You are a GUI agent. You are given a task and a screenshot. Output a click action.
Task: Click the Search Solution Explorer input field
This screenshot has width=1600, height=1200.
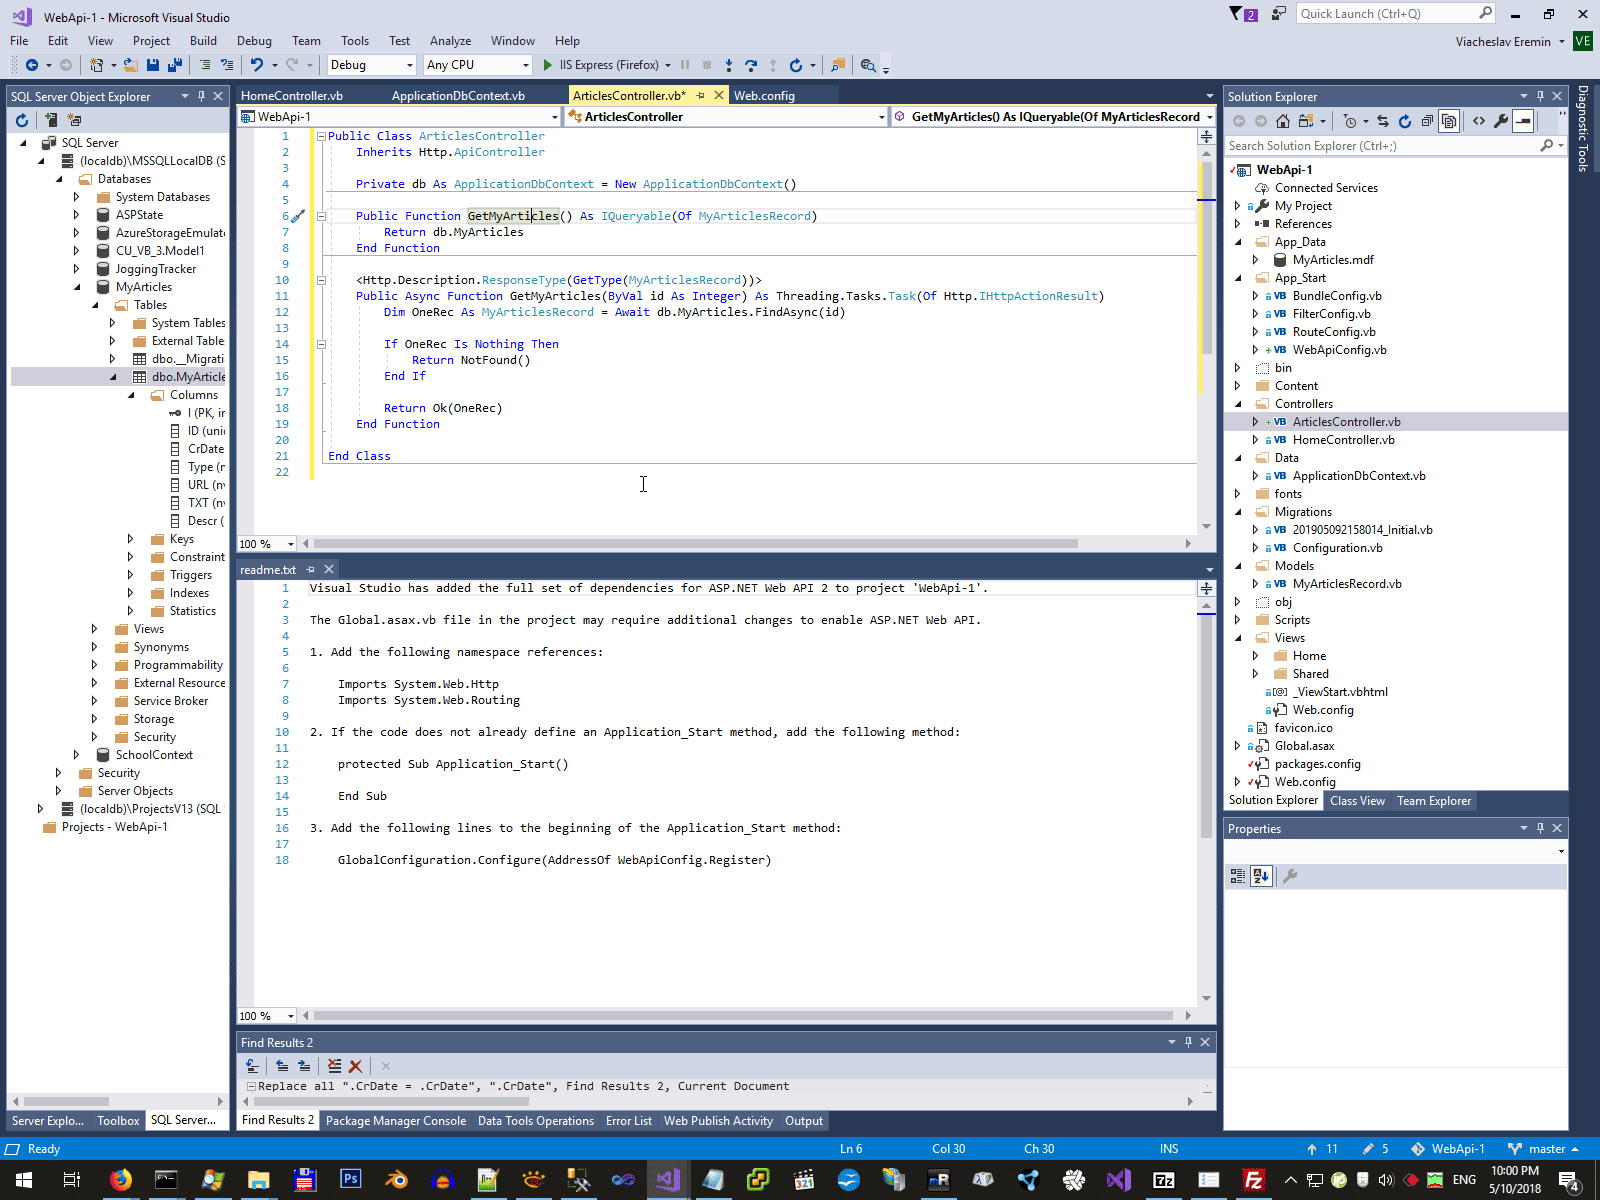(1395, 146)
